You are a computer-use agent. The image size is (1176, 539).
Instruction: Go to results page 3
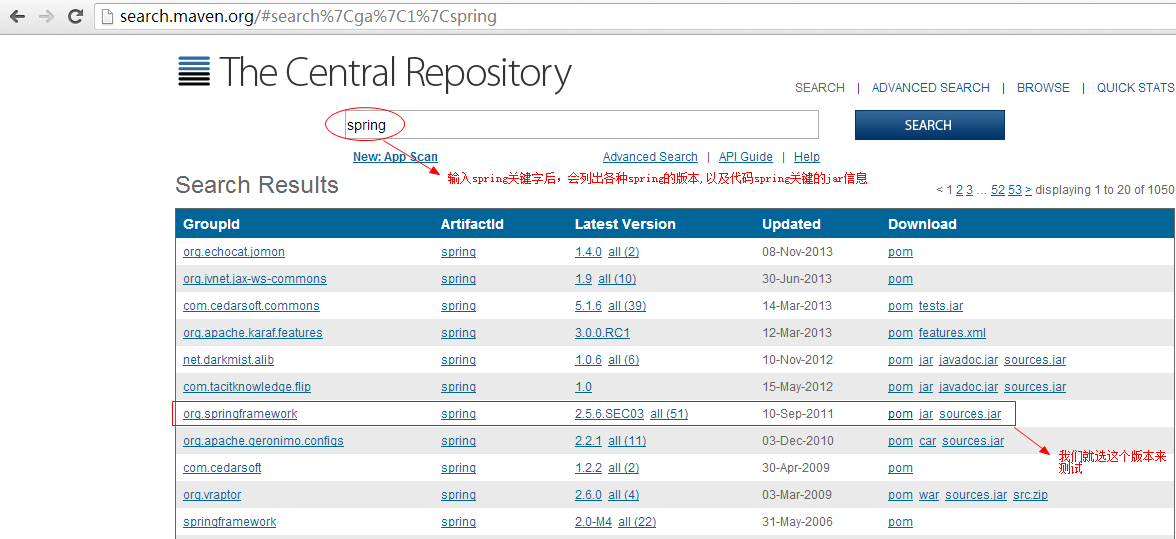969,190
